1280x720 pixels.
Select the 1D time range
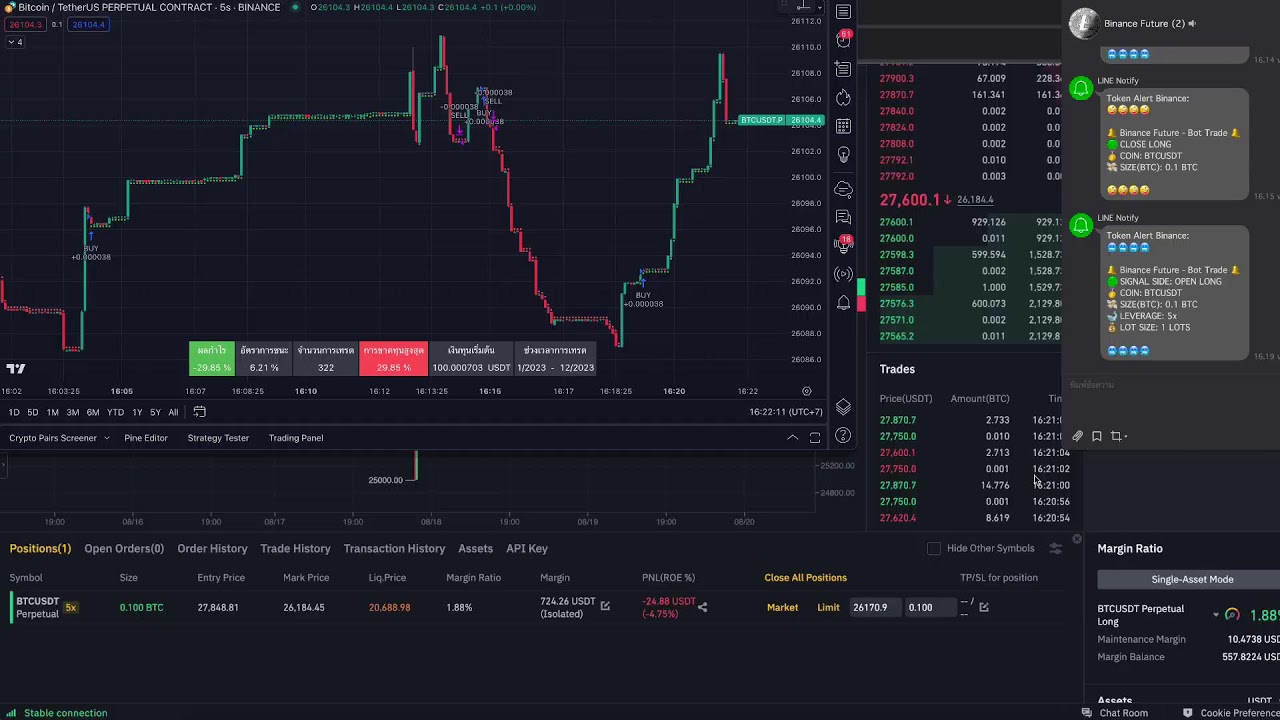point(14,412)
